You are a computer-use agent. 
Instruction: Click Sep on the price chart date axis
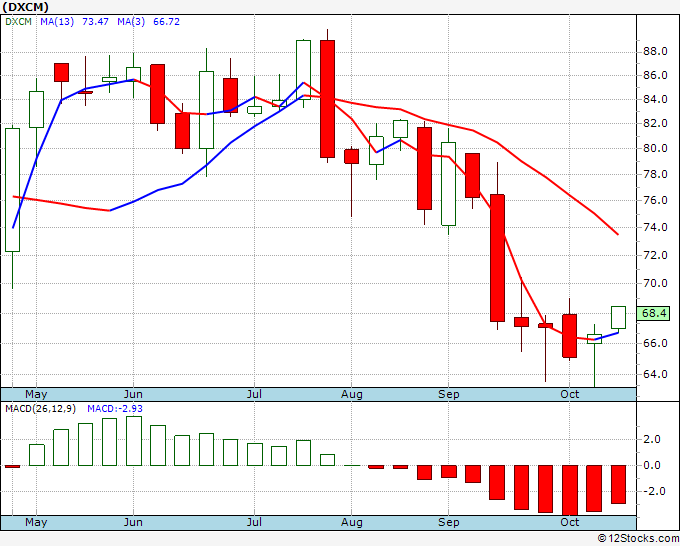coord(448,394)
